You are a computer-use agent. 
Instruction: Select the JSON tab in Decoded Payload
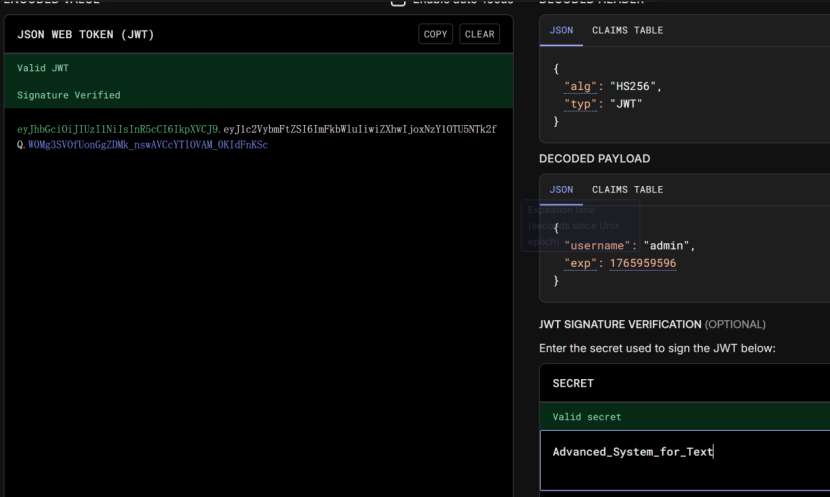point(561,189)
